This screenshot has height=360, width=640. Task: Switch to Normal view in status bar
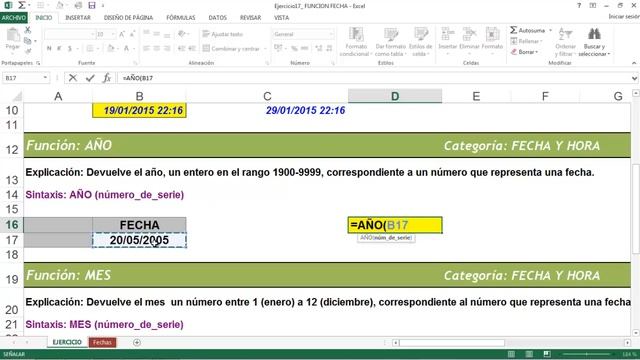click(511, 354)
